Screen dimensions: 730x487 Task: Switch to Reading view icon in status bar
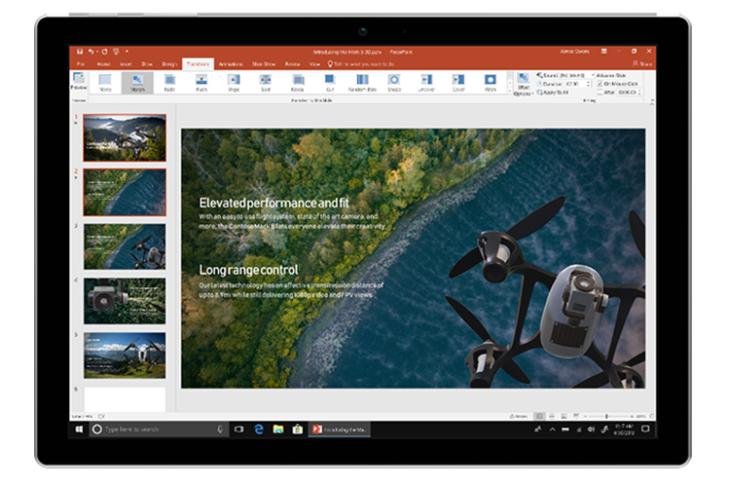pos(564,416)
